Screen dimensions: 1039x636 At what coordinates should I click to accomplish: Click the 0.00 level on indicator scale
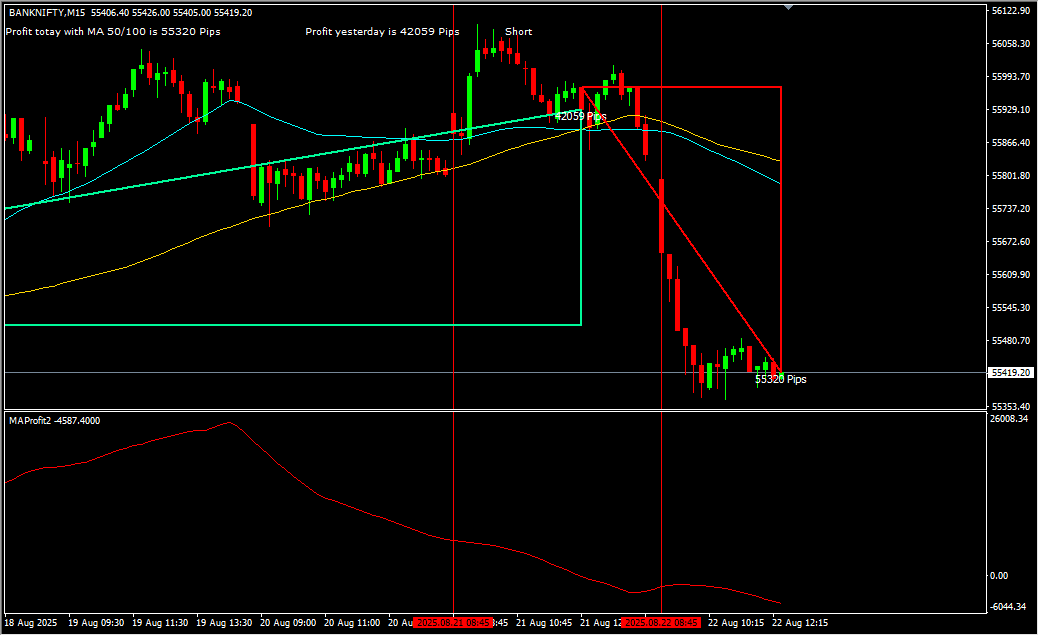coord(998,576)
